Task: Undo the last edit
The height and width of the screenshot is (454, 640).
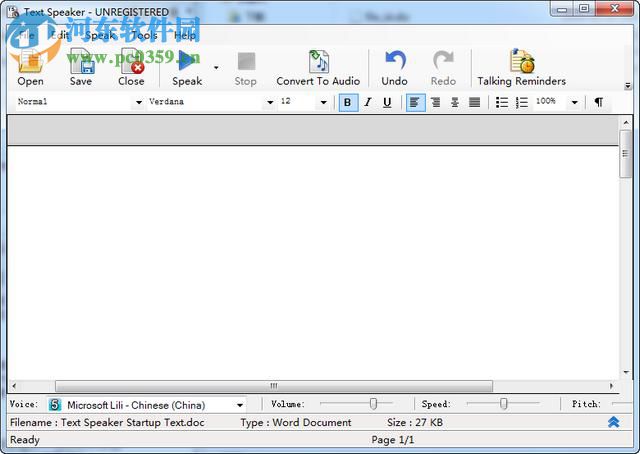Action: (394, 67)
